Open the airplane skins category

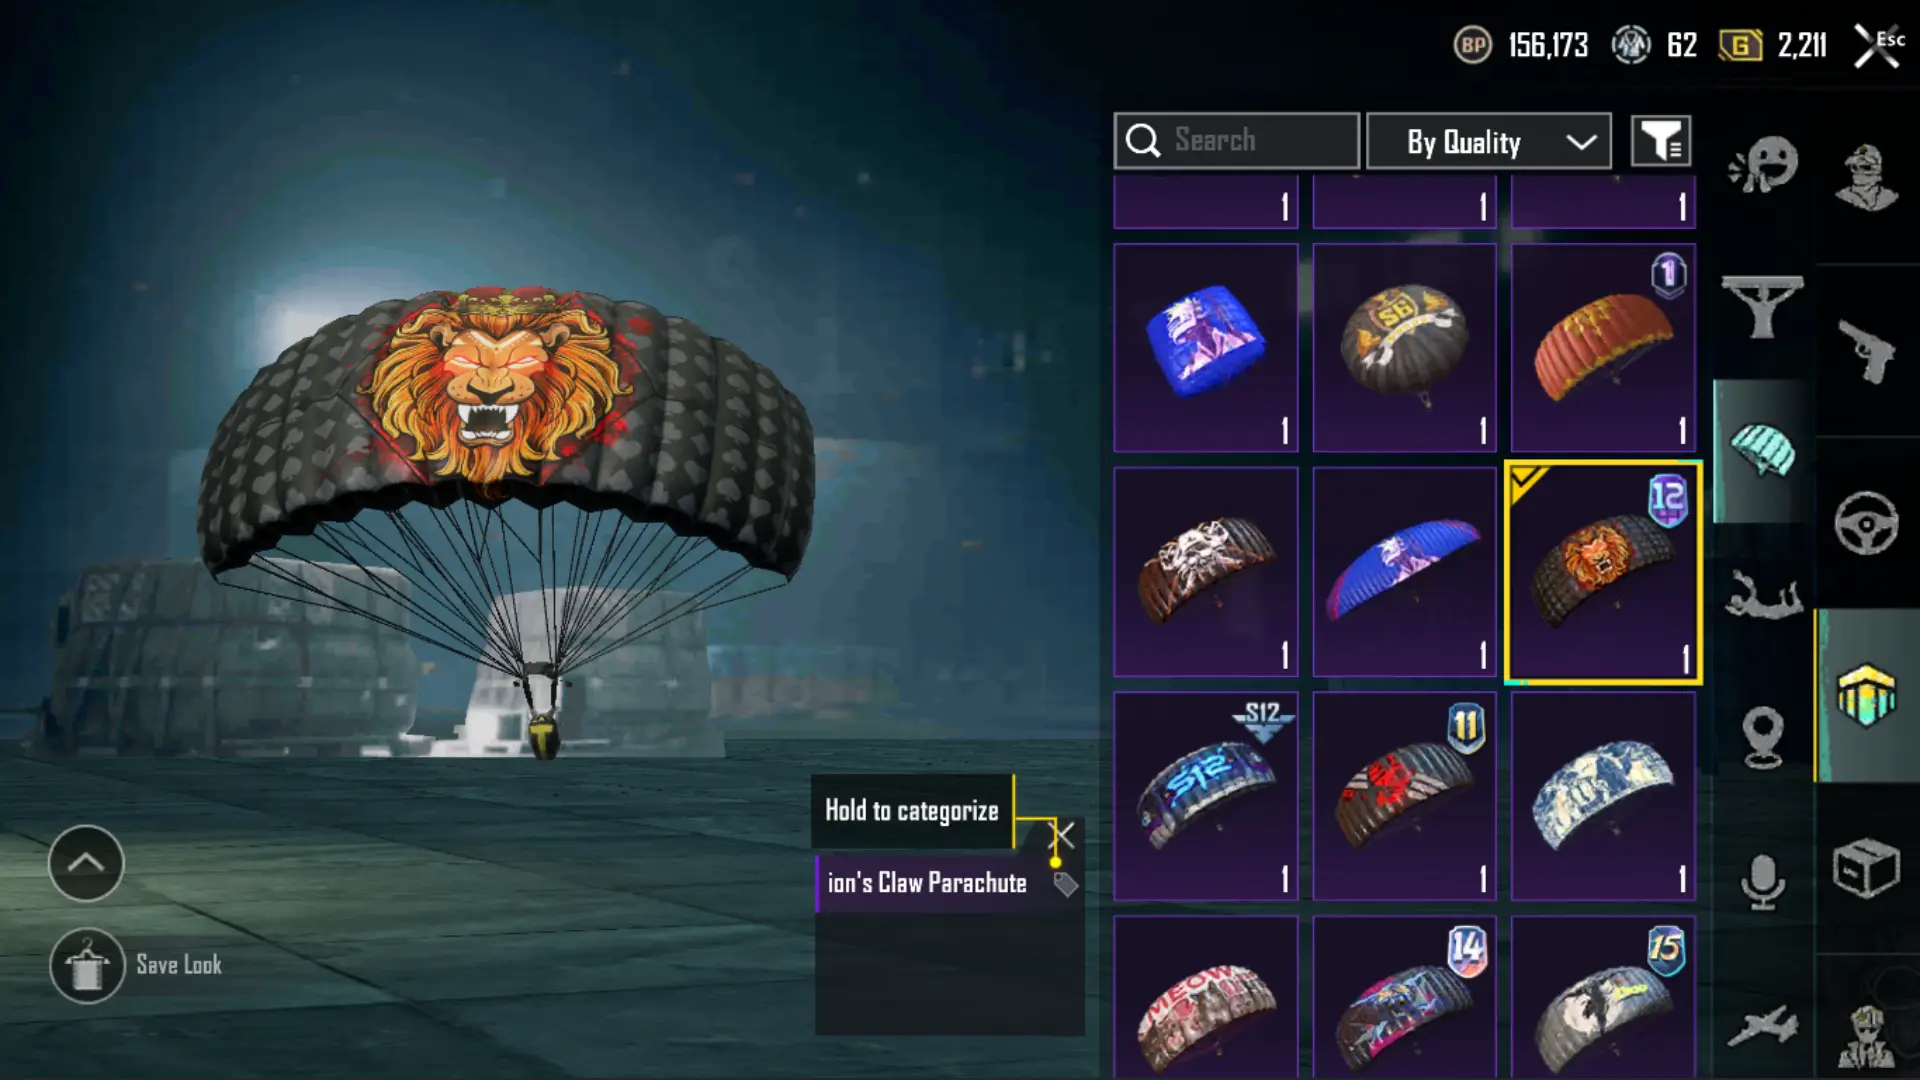[x=1763, y=1026]
